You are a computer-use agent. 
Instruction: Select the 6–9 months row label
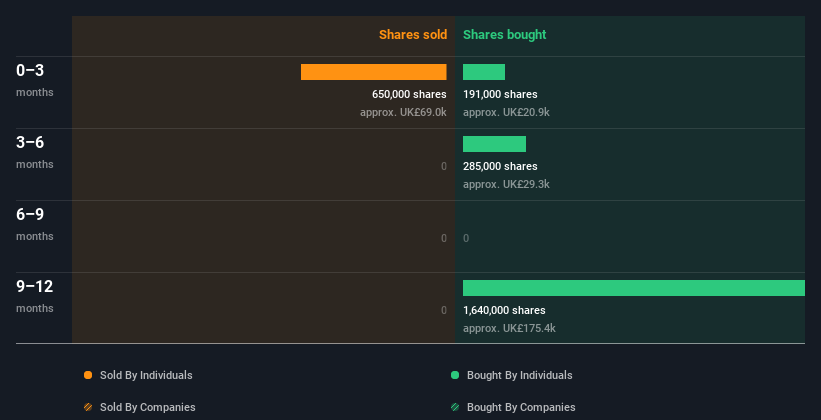coord(35,224)
